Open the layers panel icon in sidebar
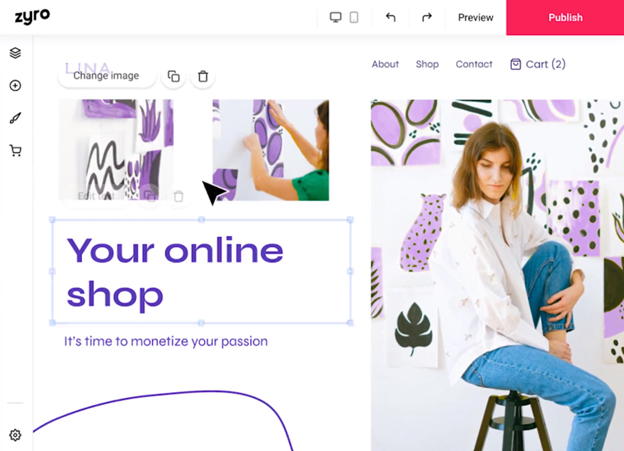The width and height of the screenshot is (624, 451). [x=15, y=53]
